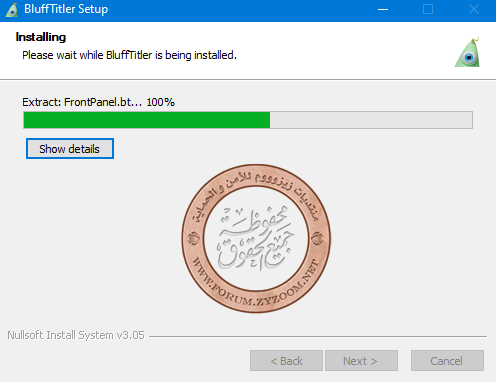The width and height of the screenshot is (496, 382).
Task: Click the 'Extract: FrontPanel.bt... 100%' status text
Action: pyautogui.click(x=98, y=102)
